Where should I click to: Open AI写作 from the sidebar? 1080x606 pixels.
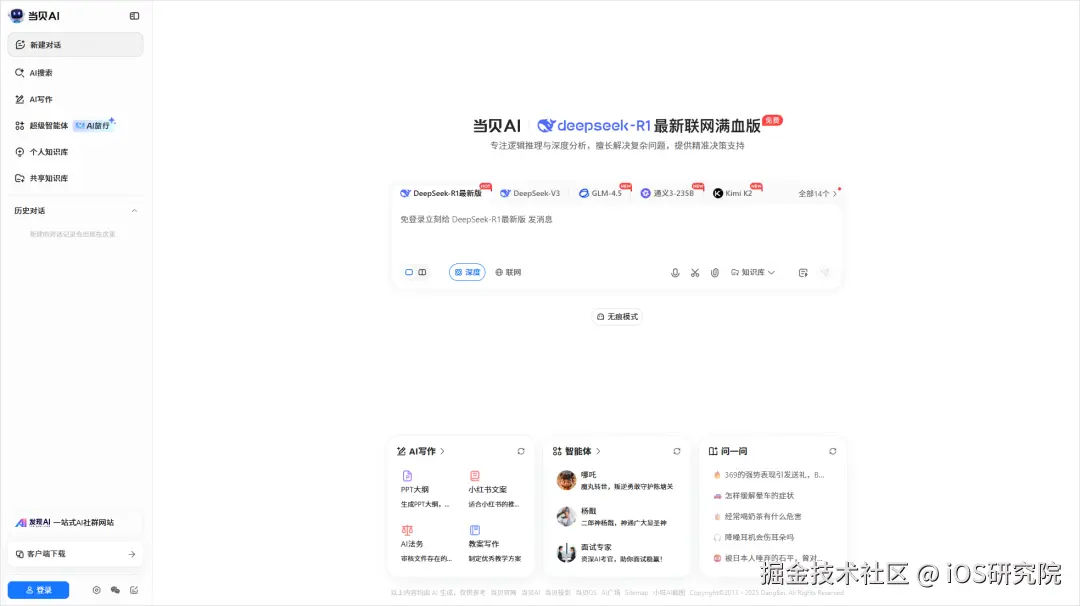click(x=38, y=99)
